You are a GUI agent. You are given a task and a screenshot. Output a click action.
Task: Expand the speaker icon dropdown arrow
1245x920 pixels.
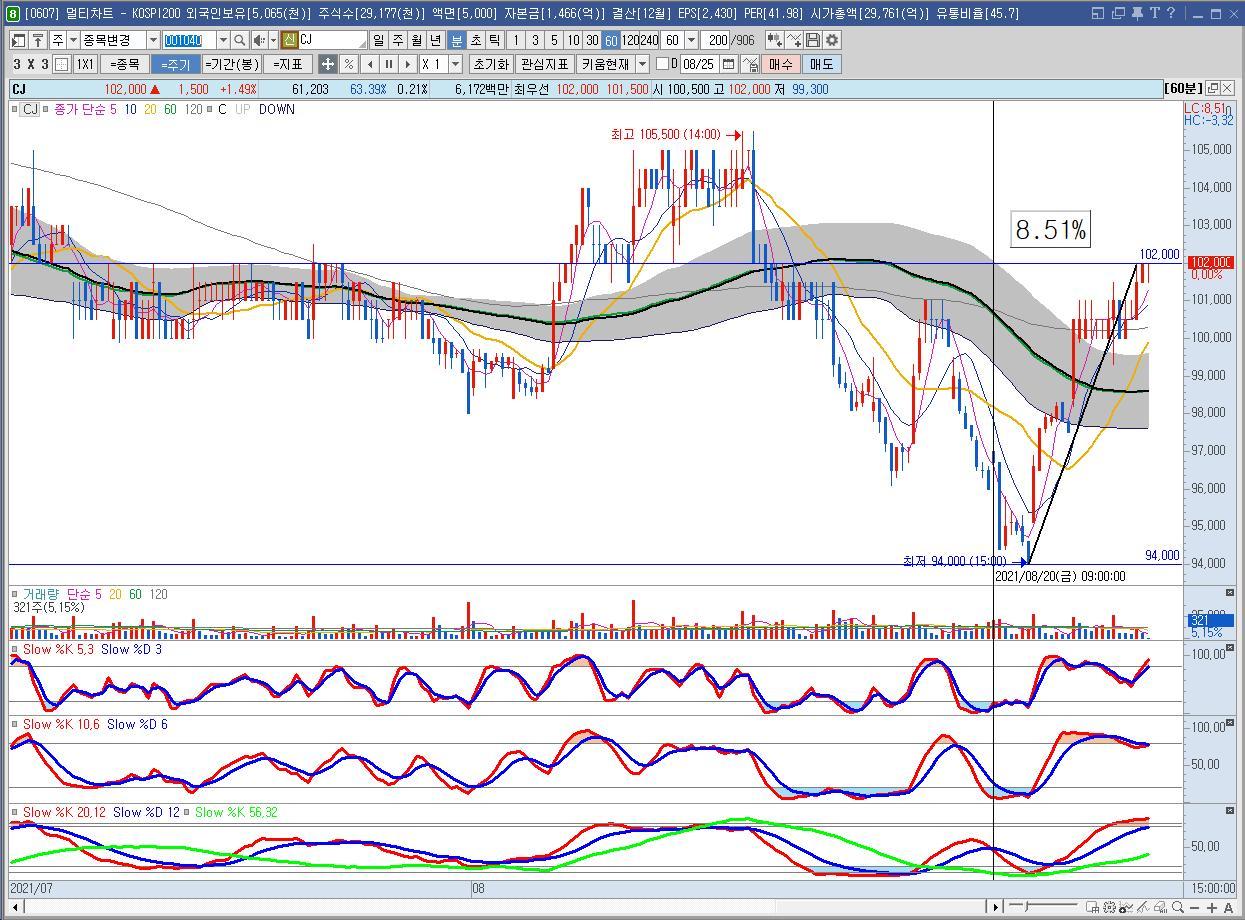click(x=272, y=40)
